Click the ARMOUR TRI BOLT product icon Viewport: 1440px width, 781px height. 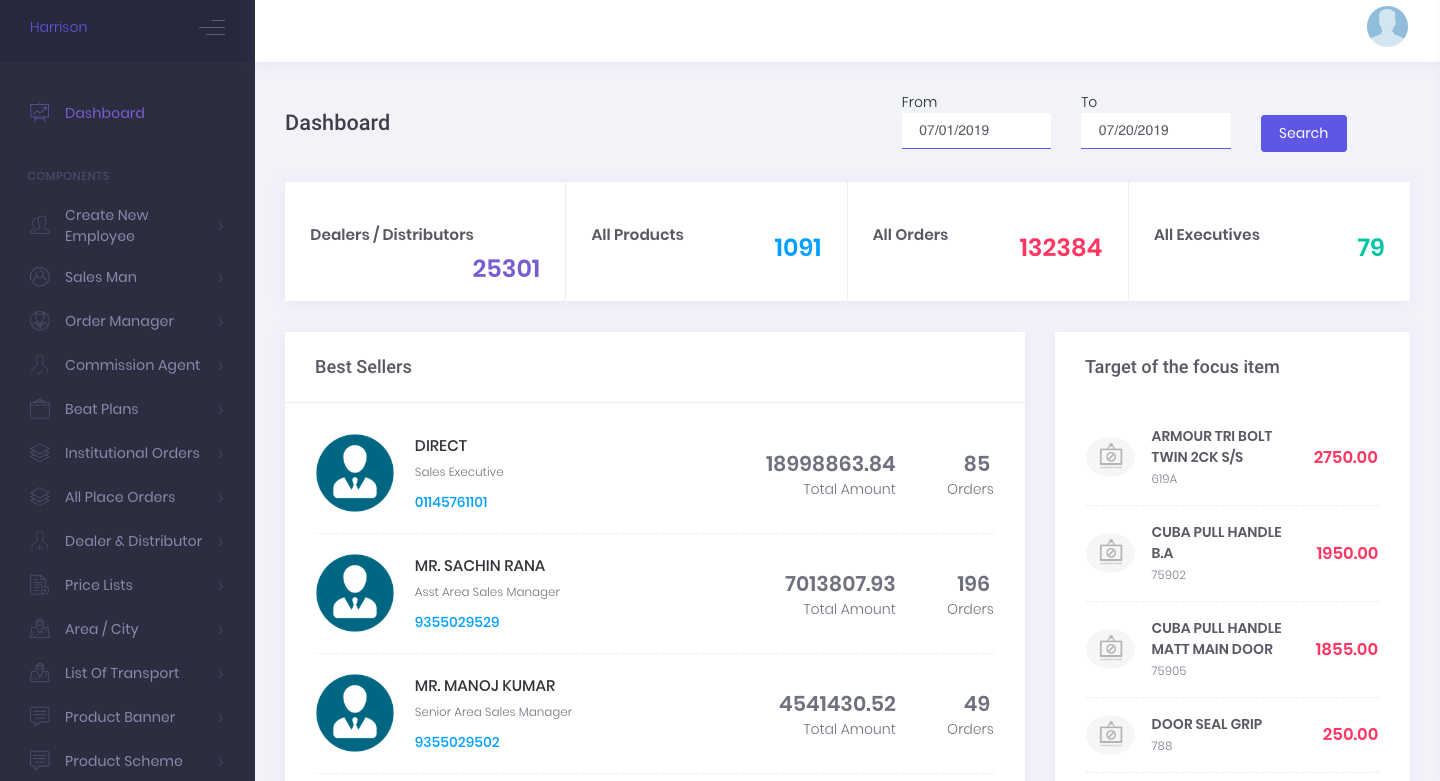(1110, 456)
